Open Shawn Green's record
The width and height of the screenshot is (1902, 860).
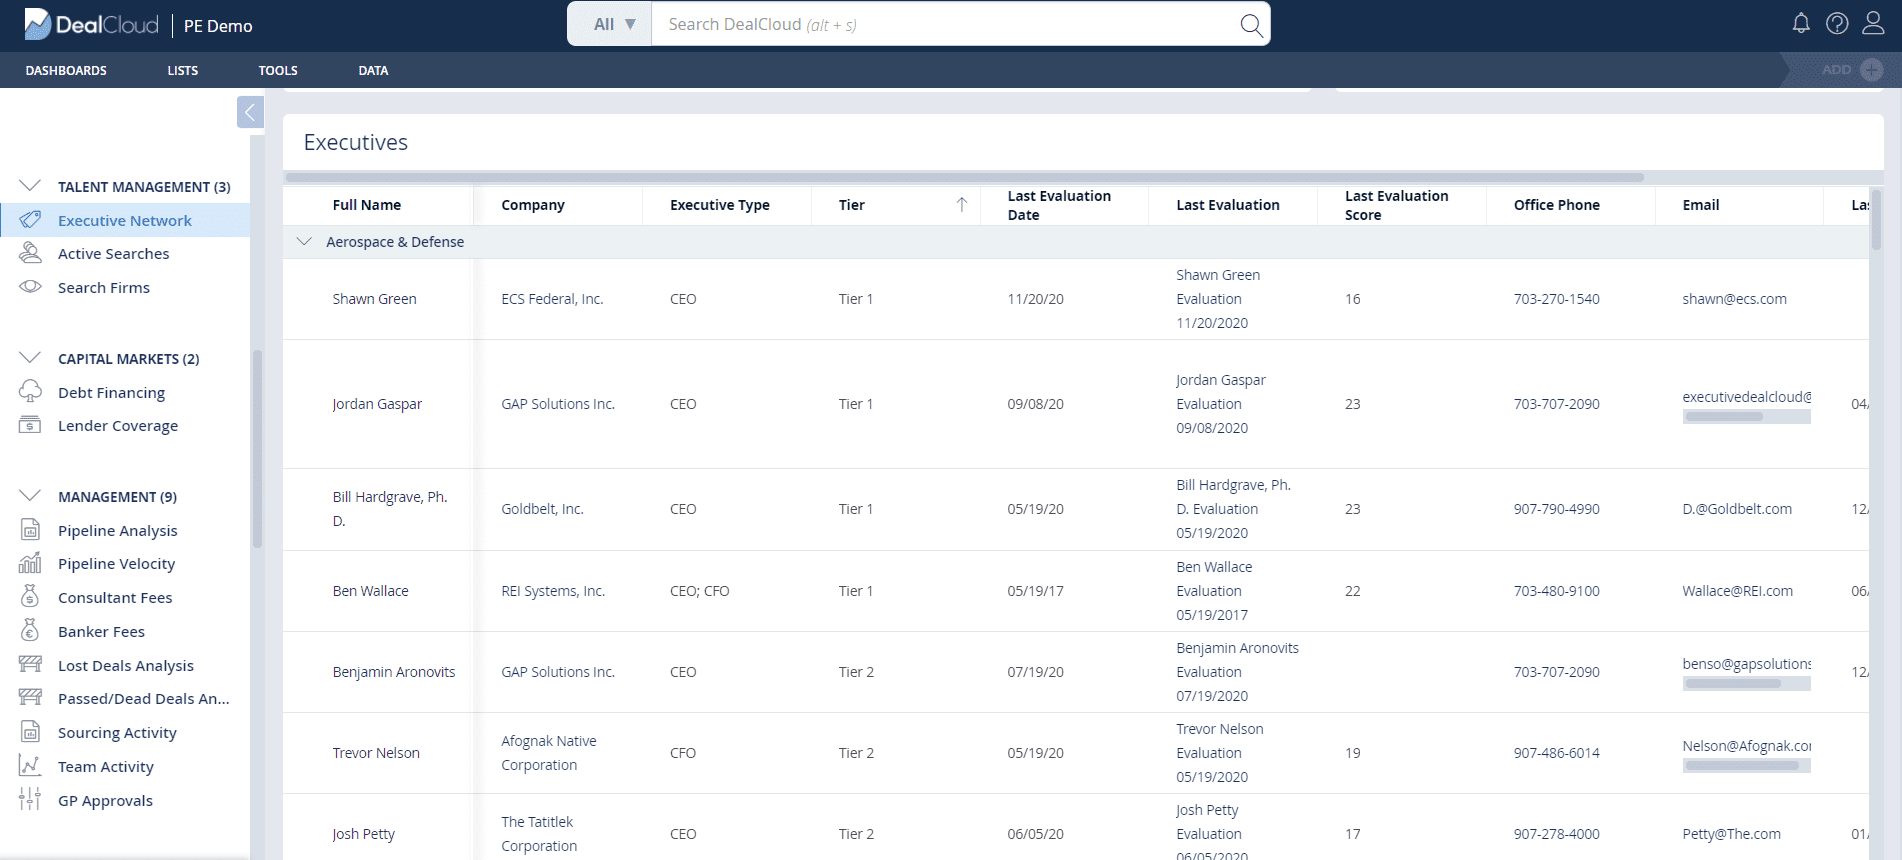point(375,299)
